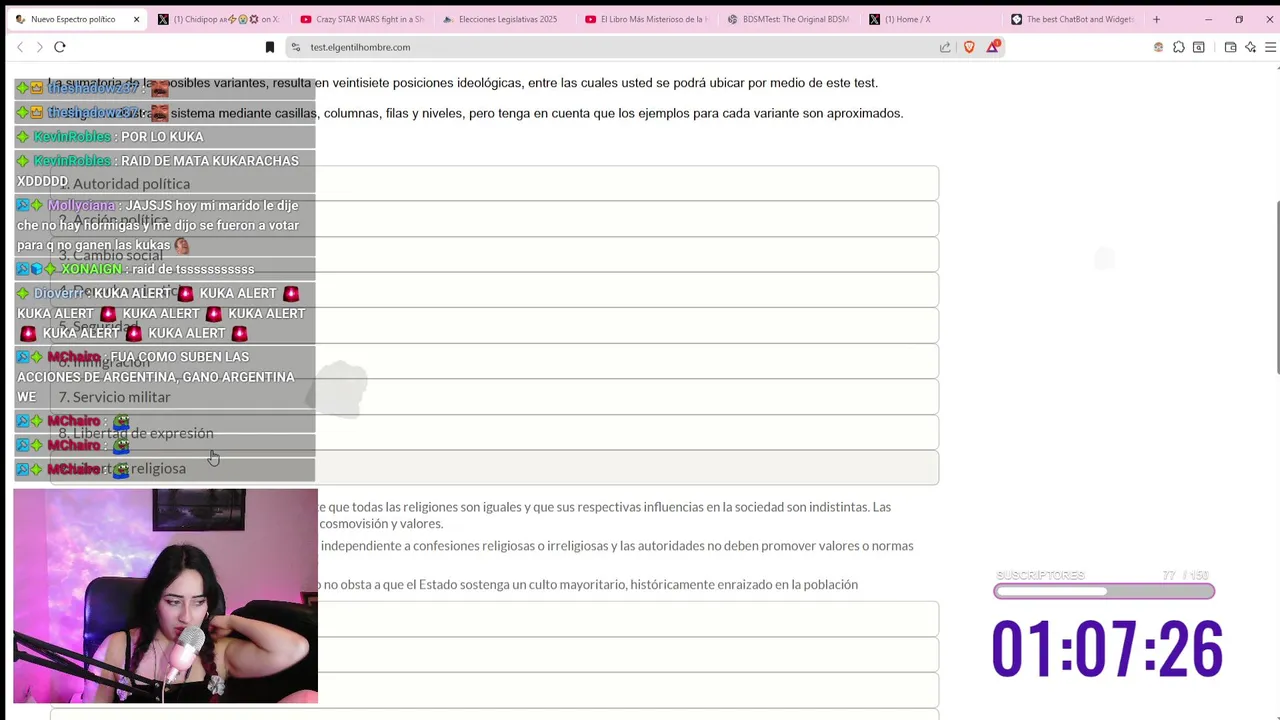Click the 01:07:26 stream timer
1280x720 pixels.
coord(1107,649)
